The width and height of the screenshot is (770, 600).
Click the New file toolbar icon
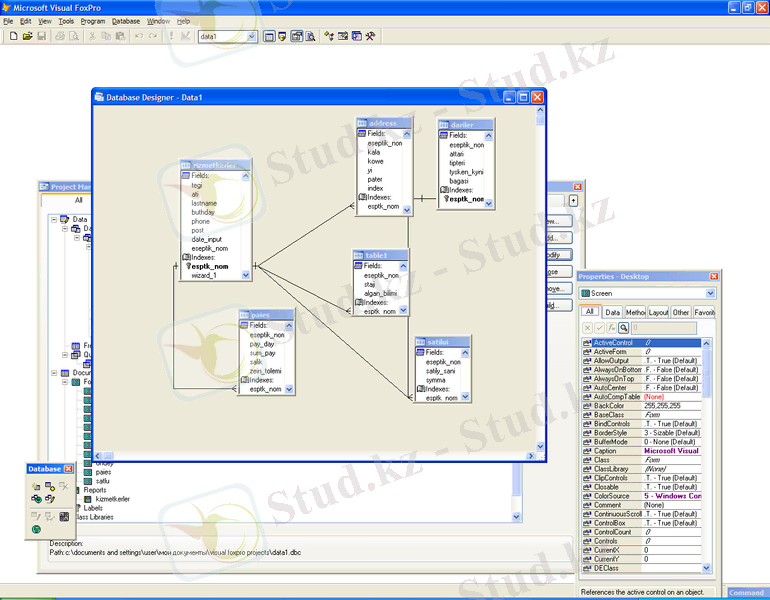click(x=12, y=37)
